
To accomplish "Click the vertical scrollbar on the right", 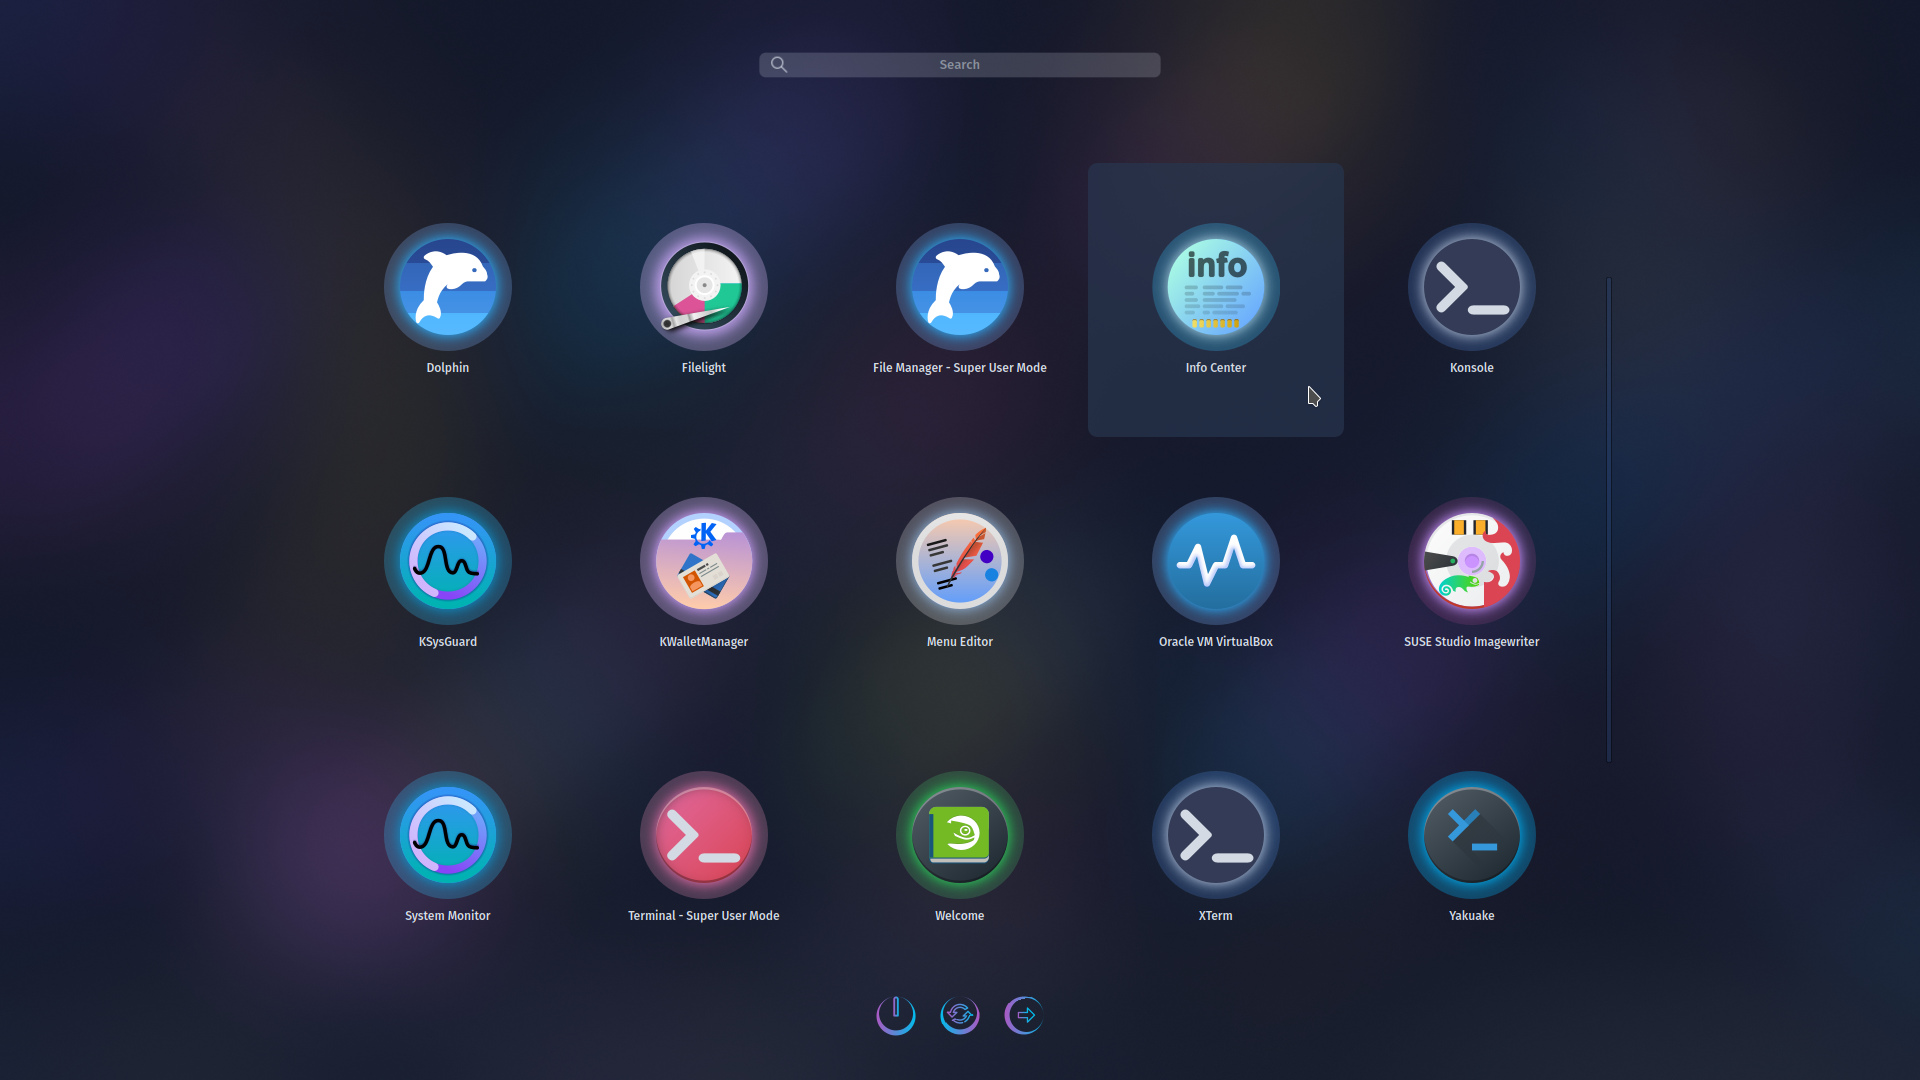I will pyautogui.click(x=1609, y=519).
